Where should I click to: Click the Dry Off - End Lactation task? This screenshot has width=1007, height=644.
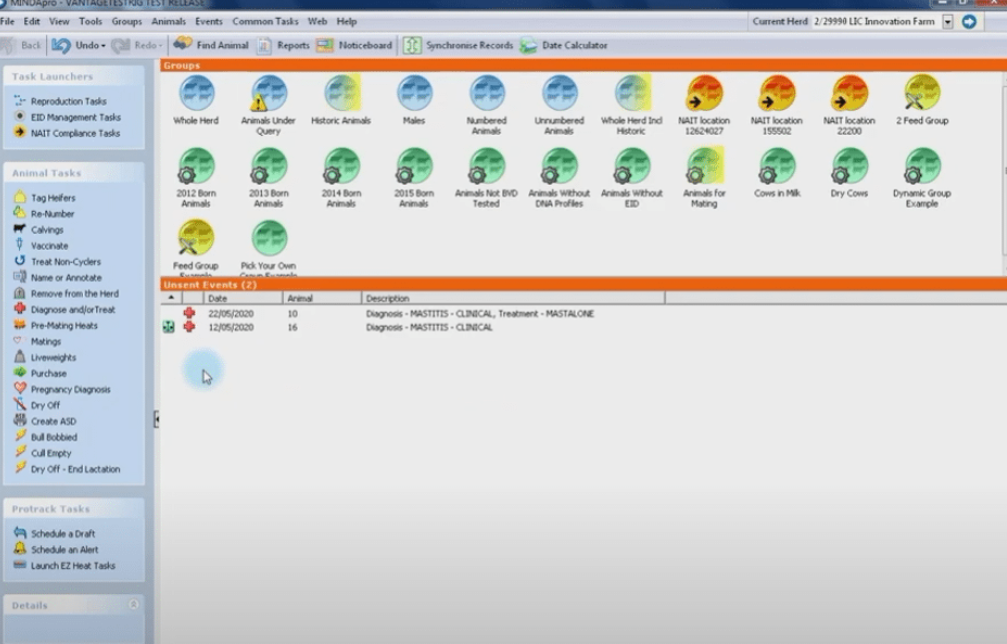[x=67, y=469]
